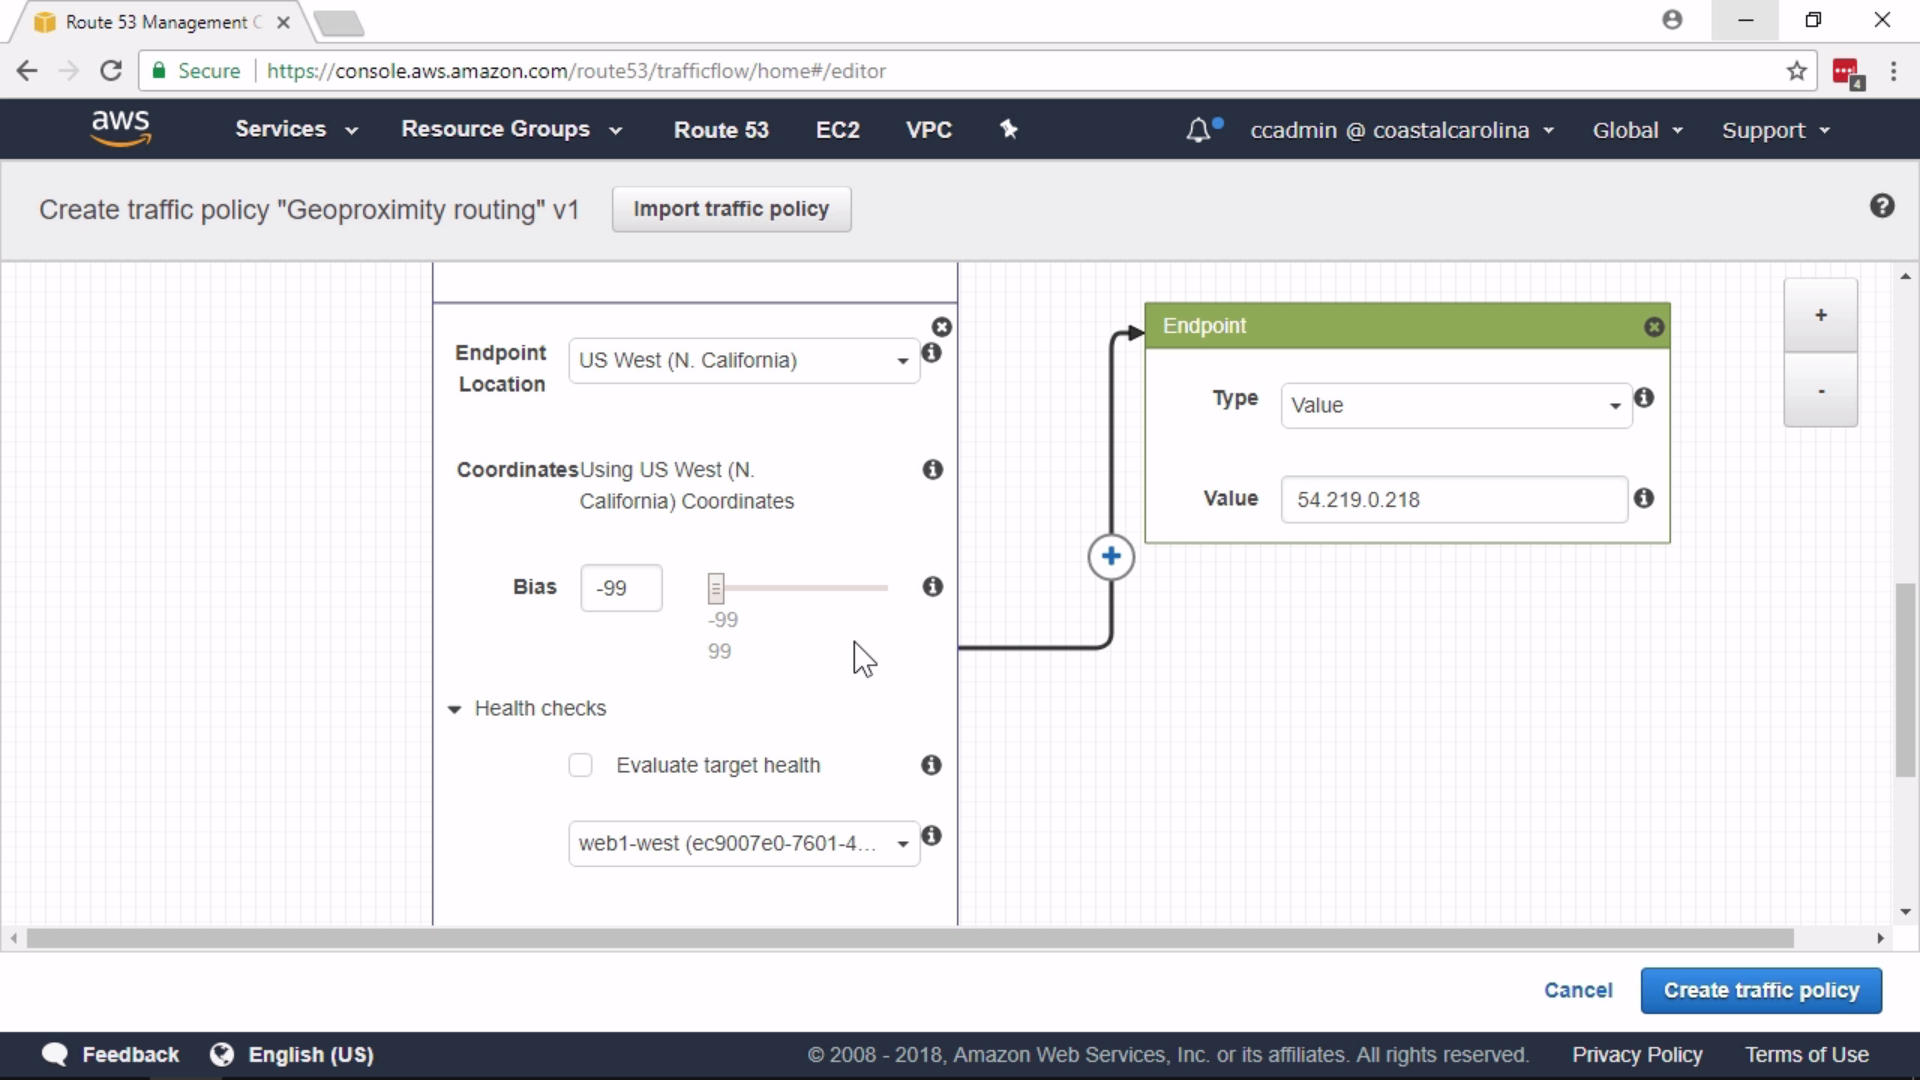Zoom in with the plus button
Screen dimensions: 1920x1080
(x=1821, y=315)
